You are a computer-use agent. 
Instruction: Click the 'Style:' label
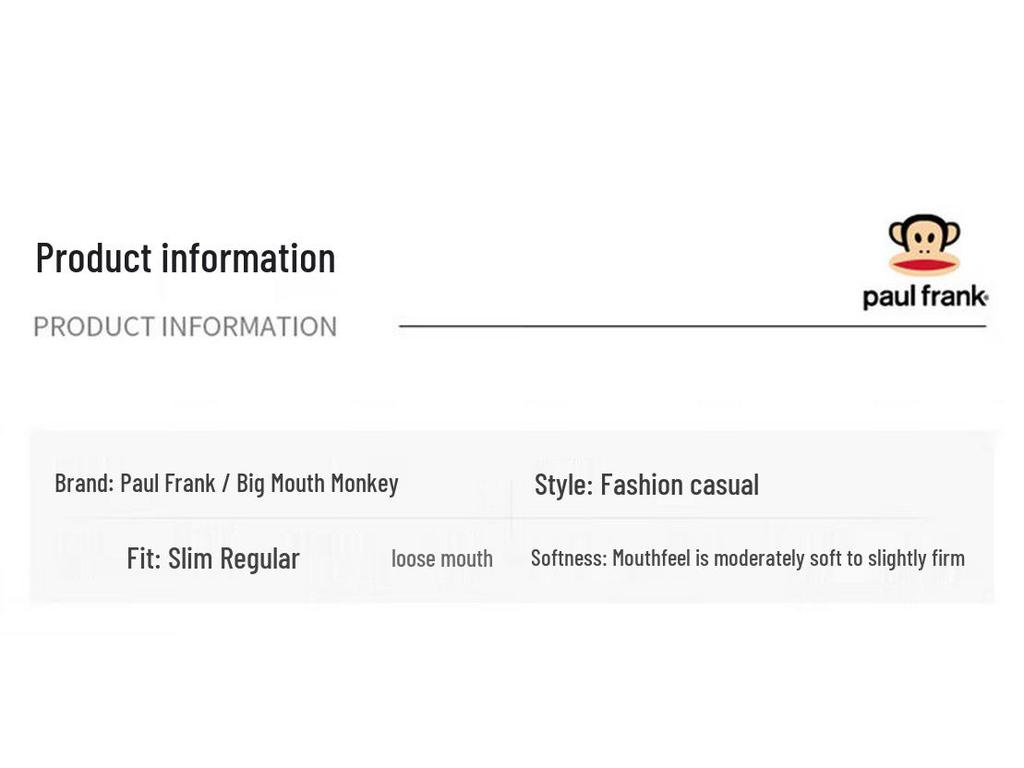coord(564,485)
